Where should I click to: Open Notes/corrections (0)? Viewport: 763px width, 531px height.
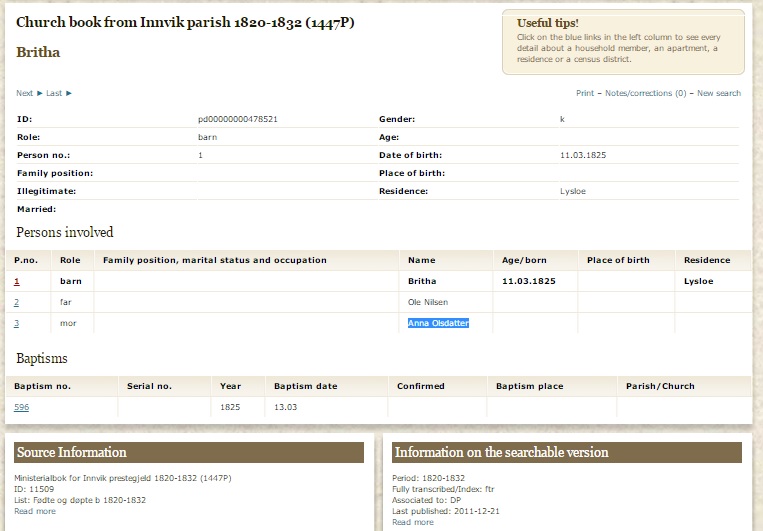(645, 93)
